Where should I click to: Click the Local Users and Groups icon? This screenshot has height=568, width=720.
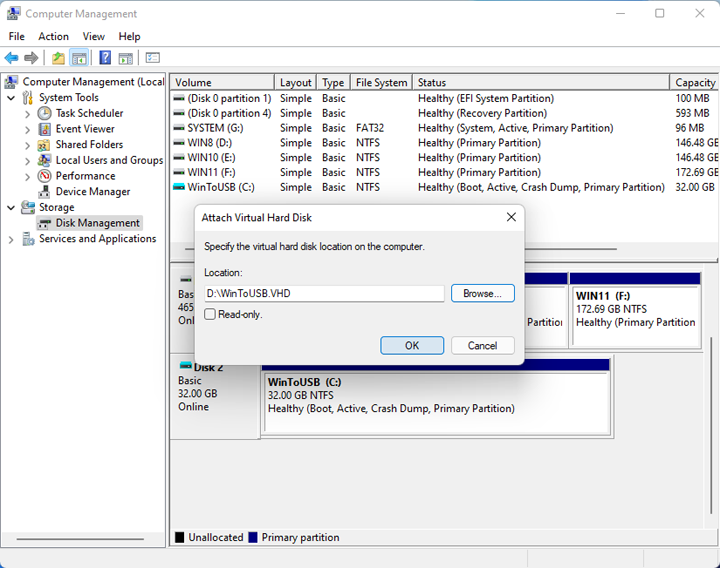pyautogui.click(x=45, y=160)
